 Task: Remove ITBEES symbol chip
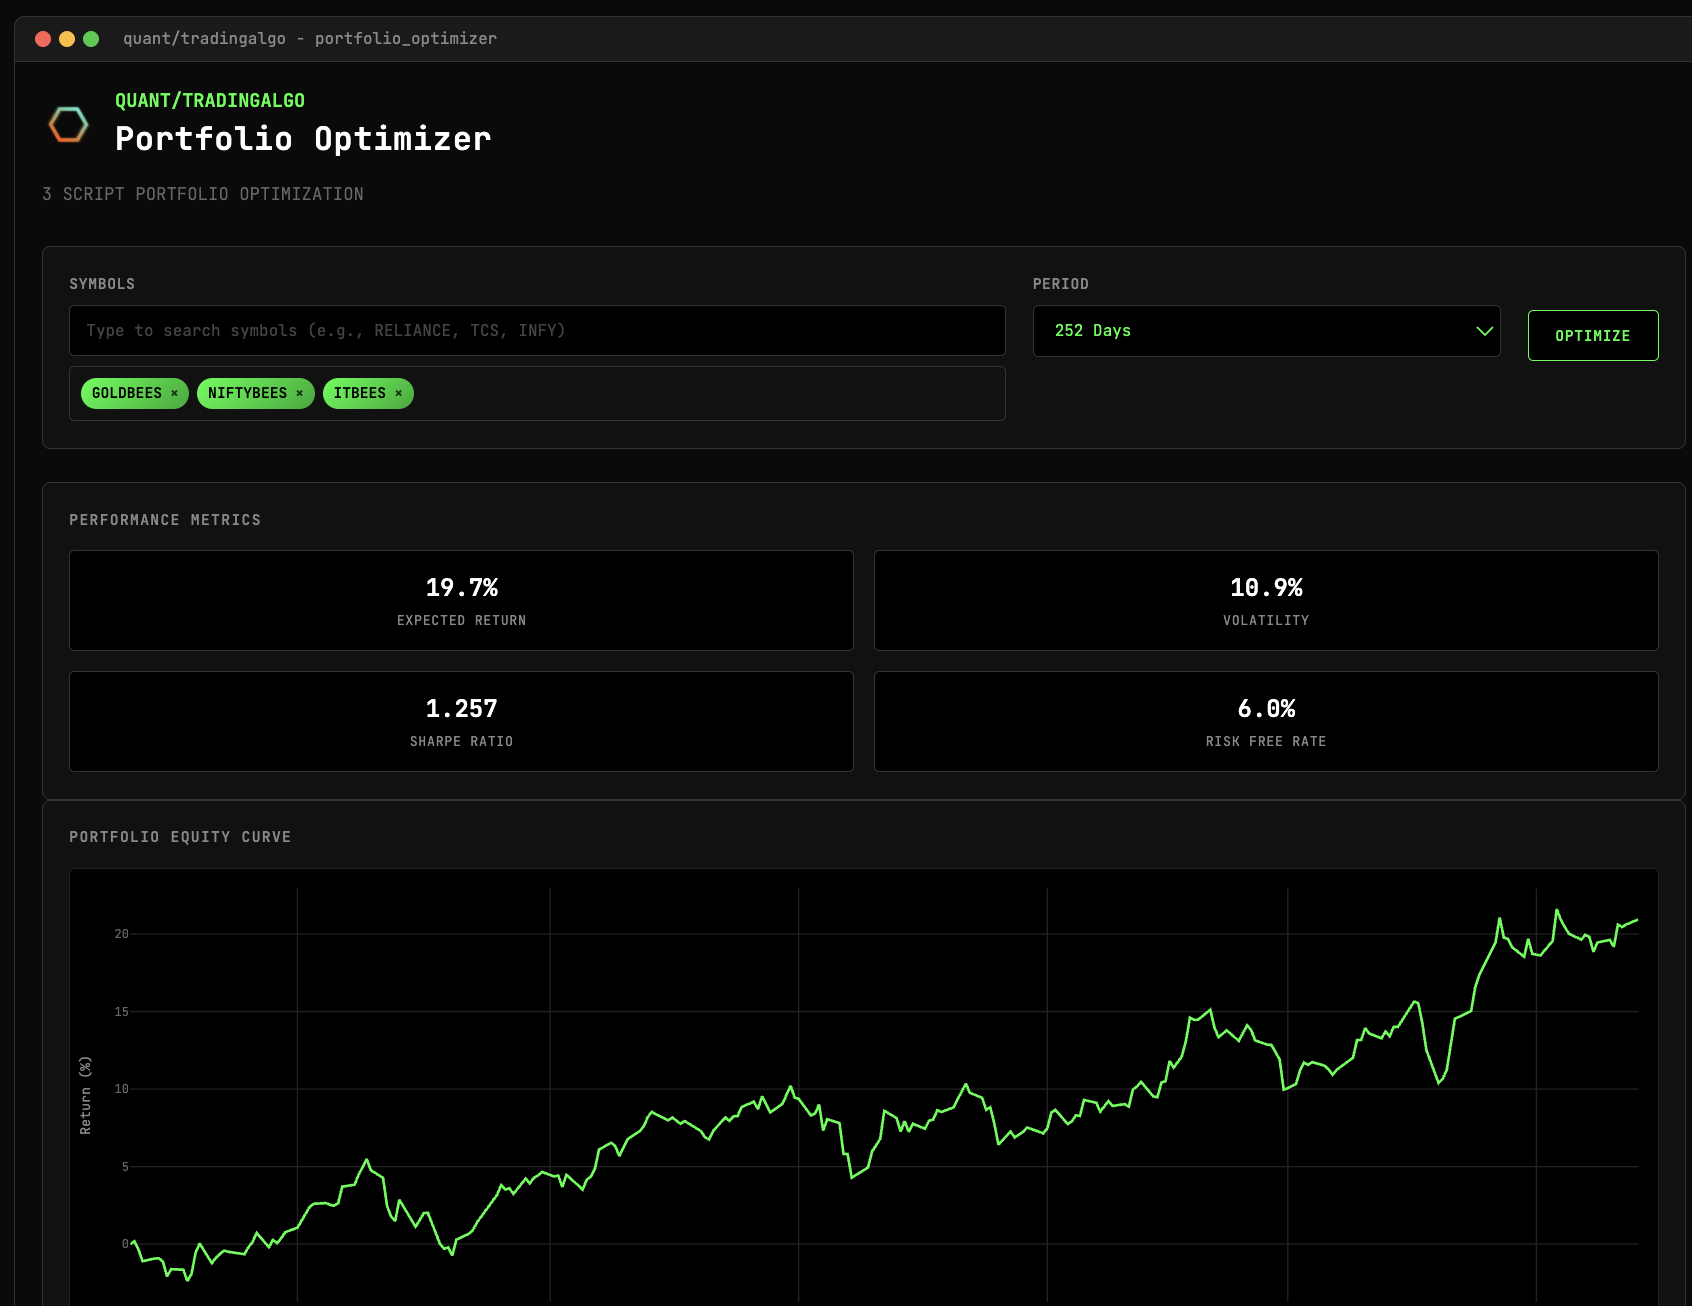(398, 393)
